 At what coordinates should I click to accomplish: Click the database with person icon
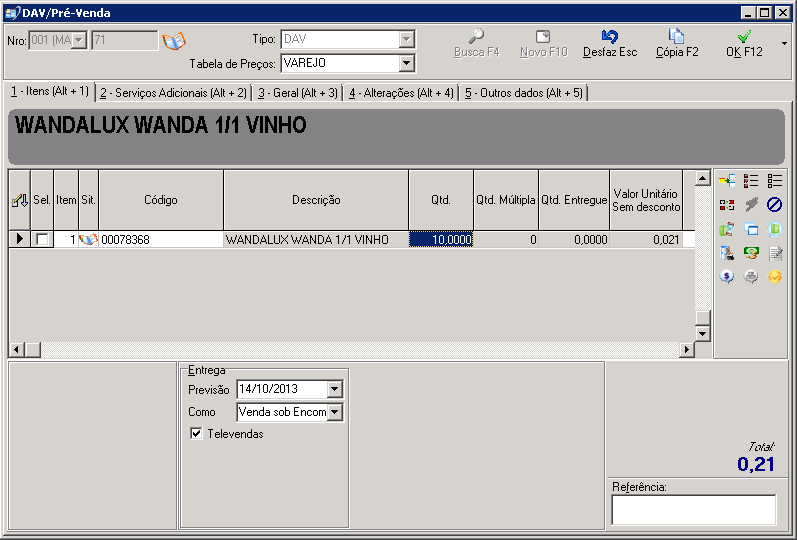pyautogui.click(x=727, y=253)
